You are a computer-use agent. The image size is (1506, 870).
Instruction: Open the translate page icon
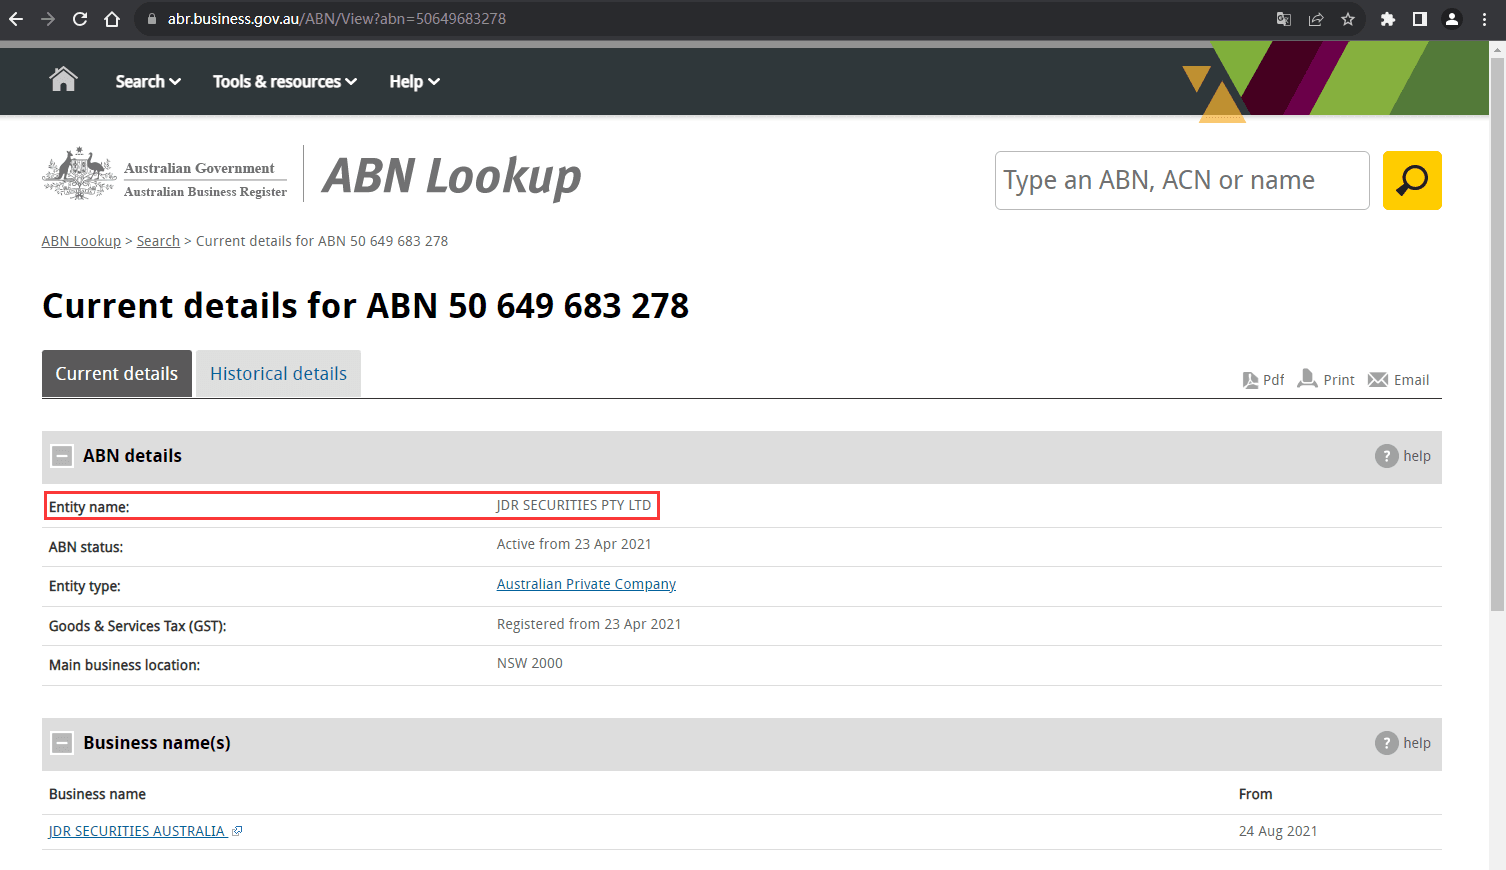[1284, 19]
